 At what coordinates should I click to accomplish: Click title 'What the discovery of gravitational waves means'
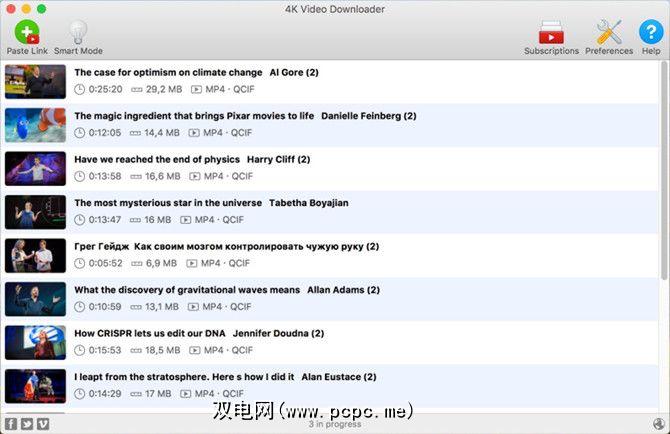click(x=187, y=290)
